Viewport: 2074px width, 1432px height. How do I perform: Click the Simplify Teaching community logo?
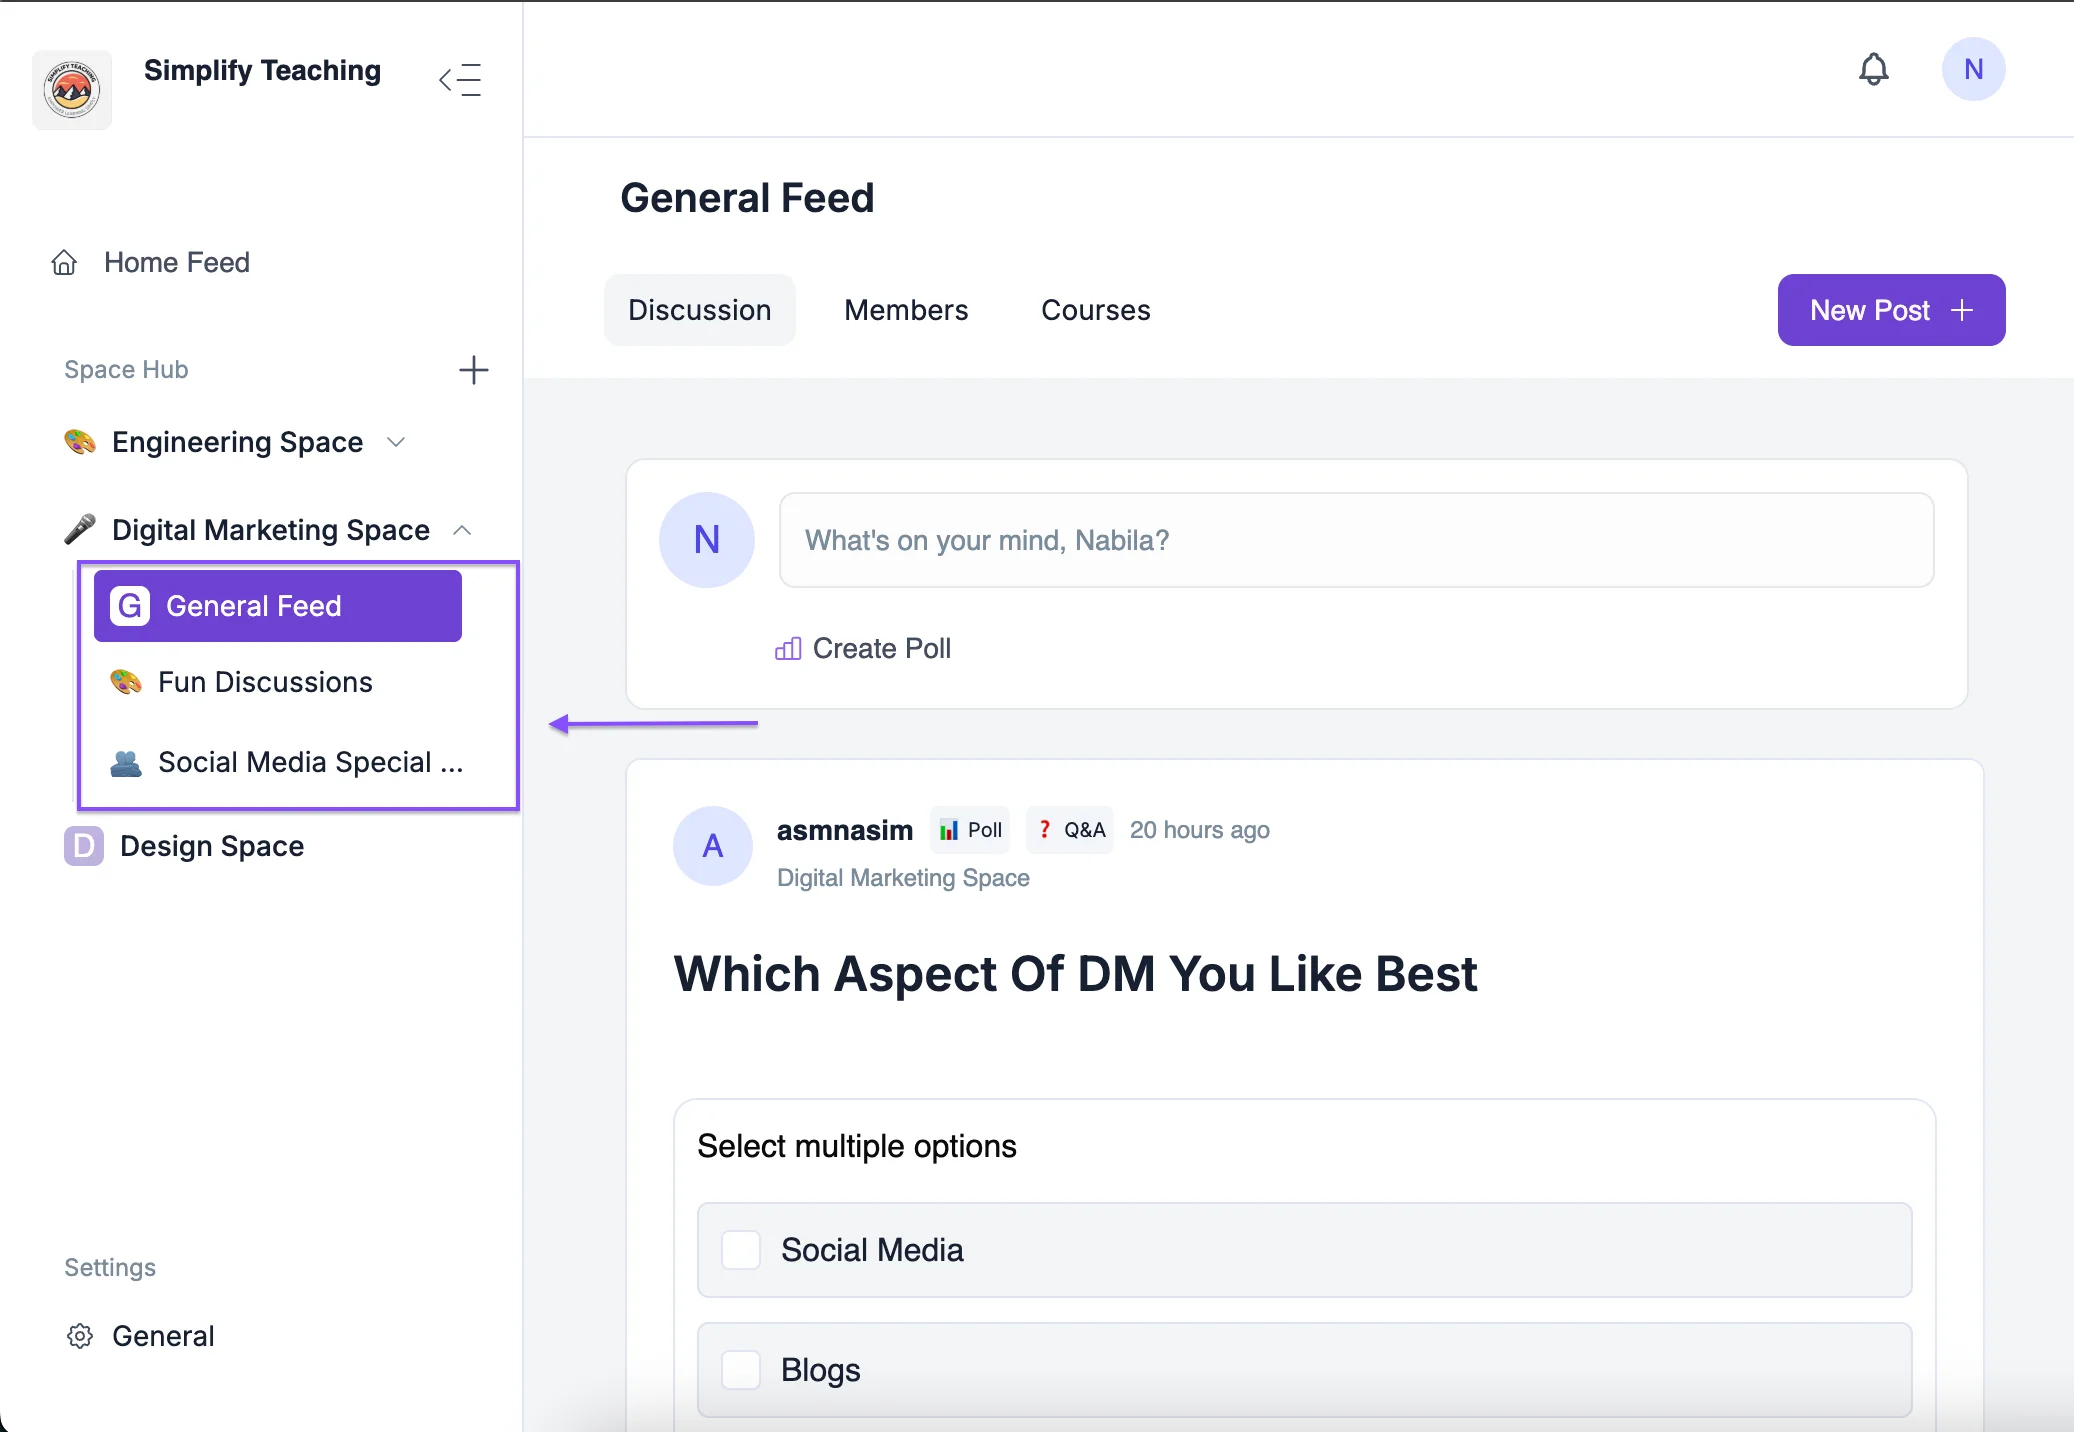[72, 89]
